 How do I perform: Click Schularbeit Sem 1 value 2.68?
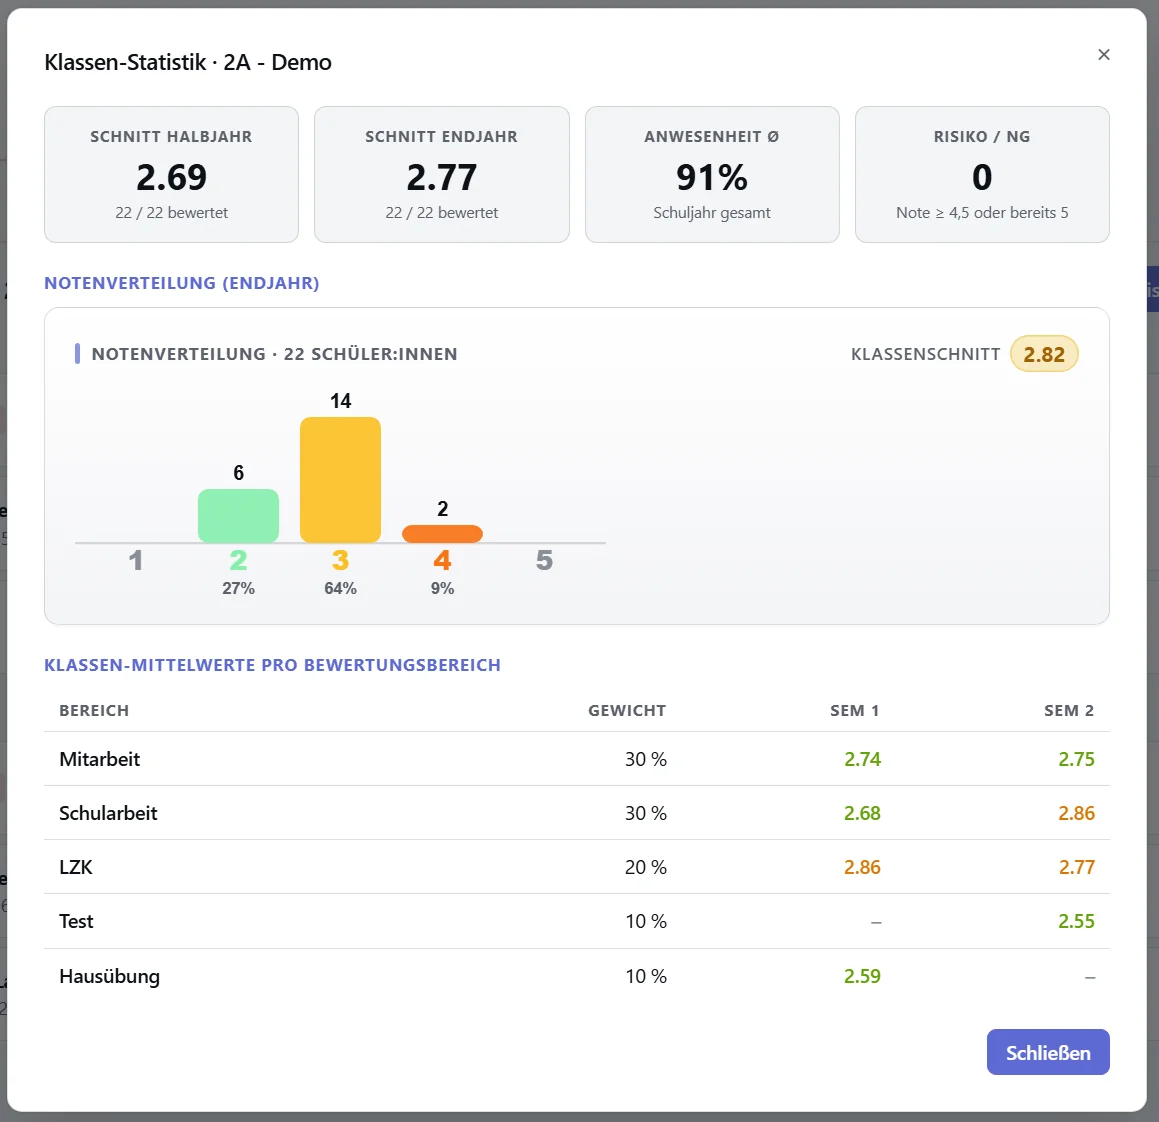(862, 813)
